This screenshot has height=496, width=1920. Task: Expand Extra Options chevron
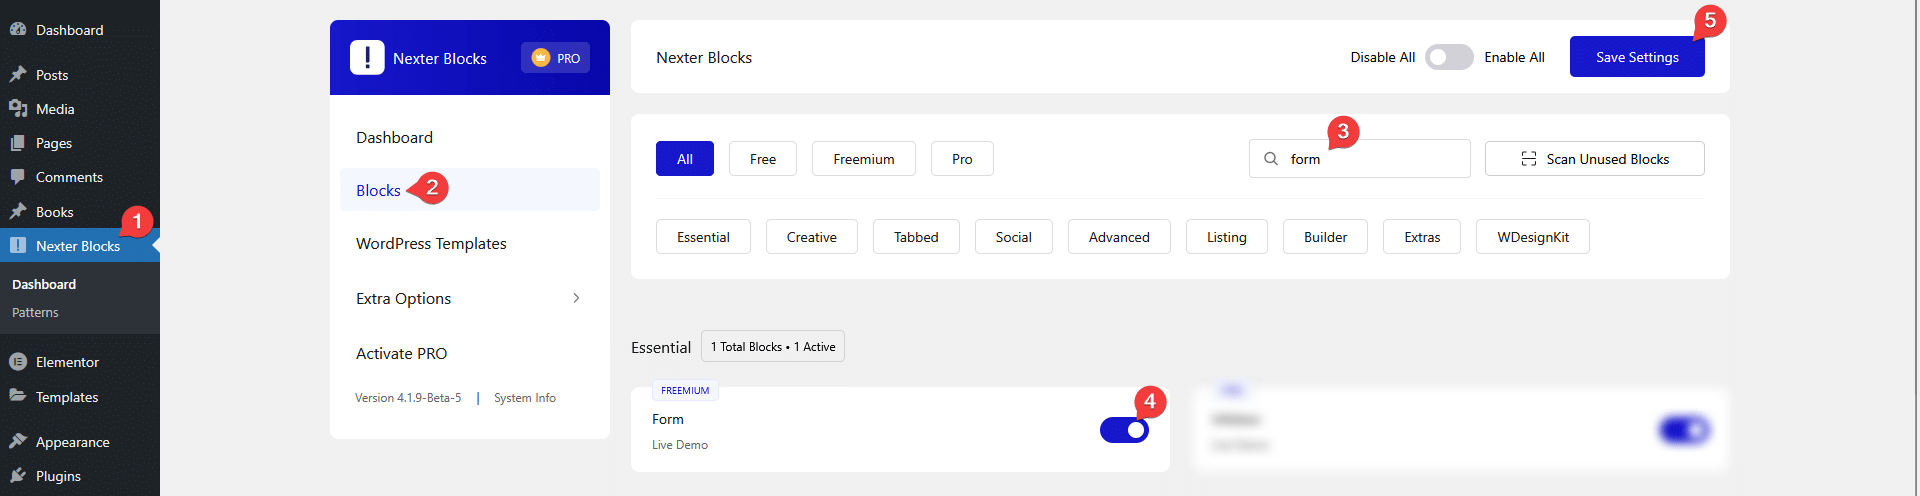[576, 298]
